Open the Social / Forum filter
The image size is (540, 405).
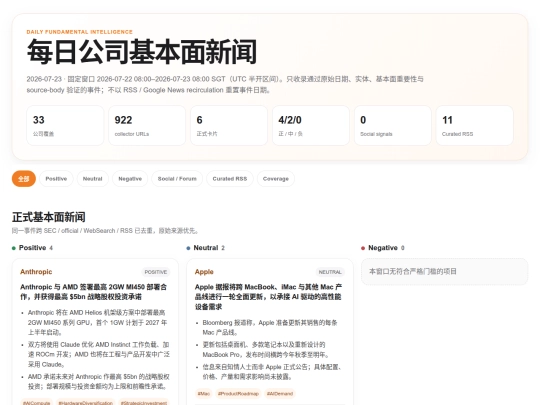pos(177,179)
